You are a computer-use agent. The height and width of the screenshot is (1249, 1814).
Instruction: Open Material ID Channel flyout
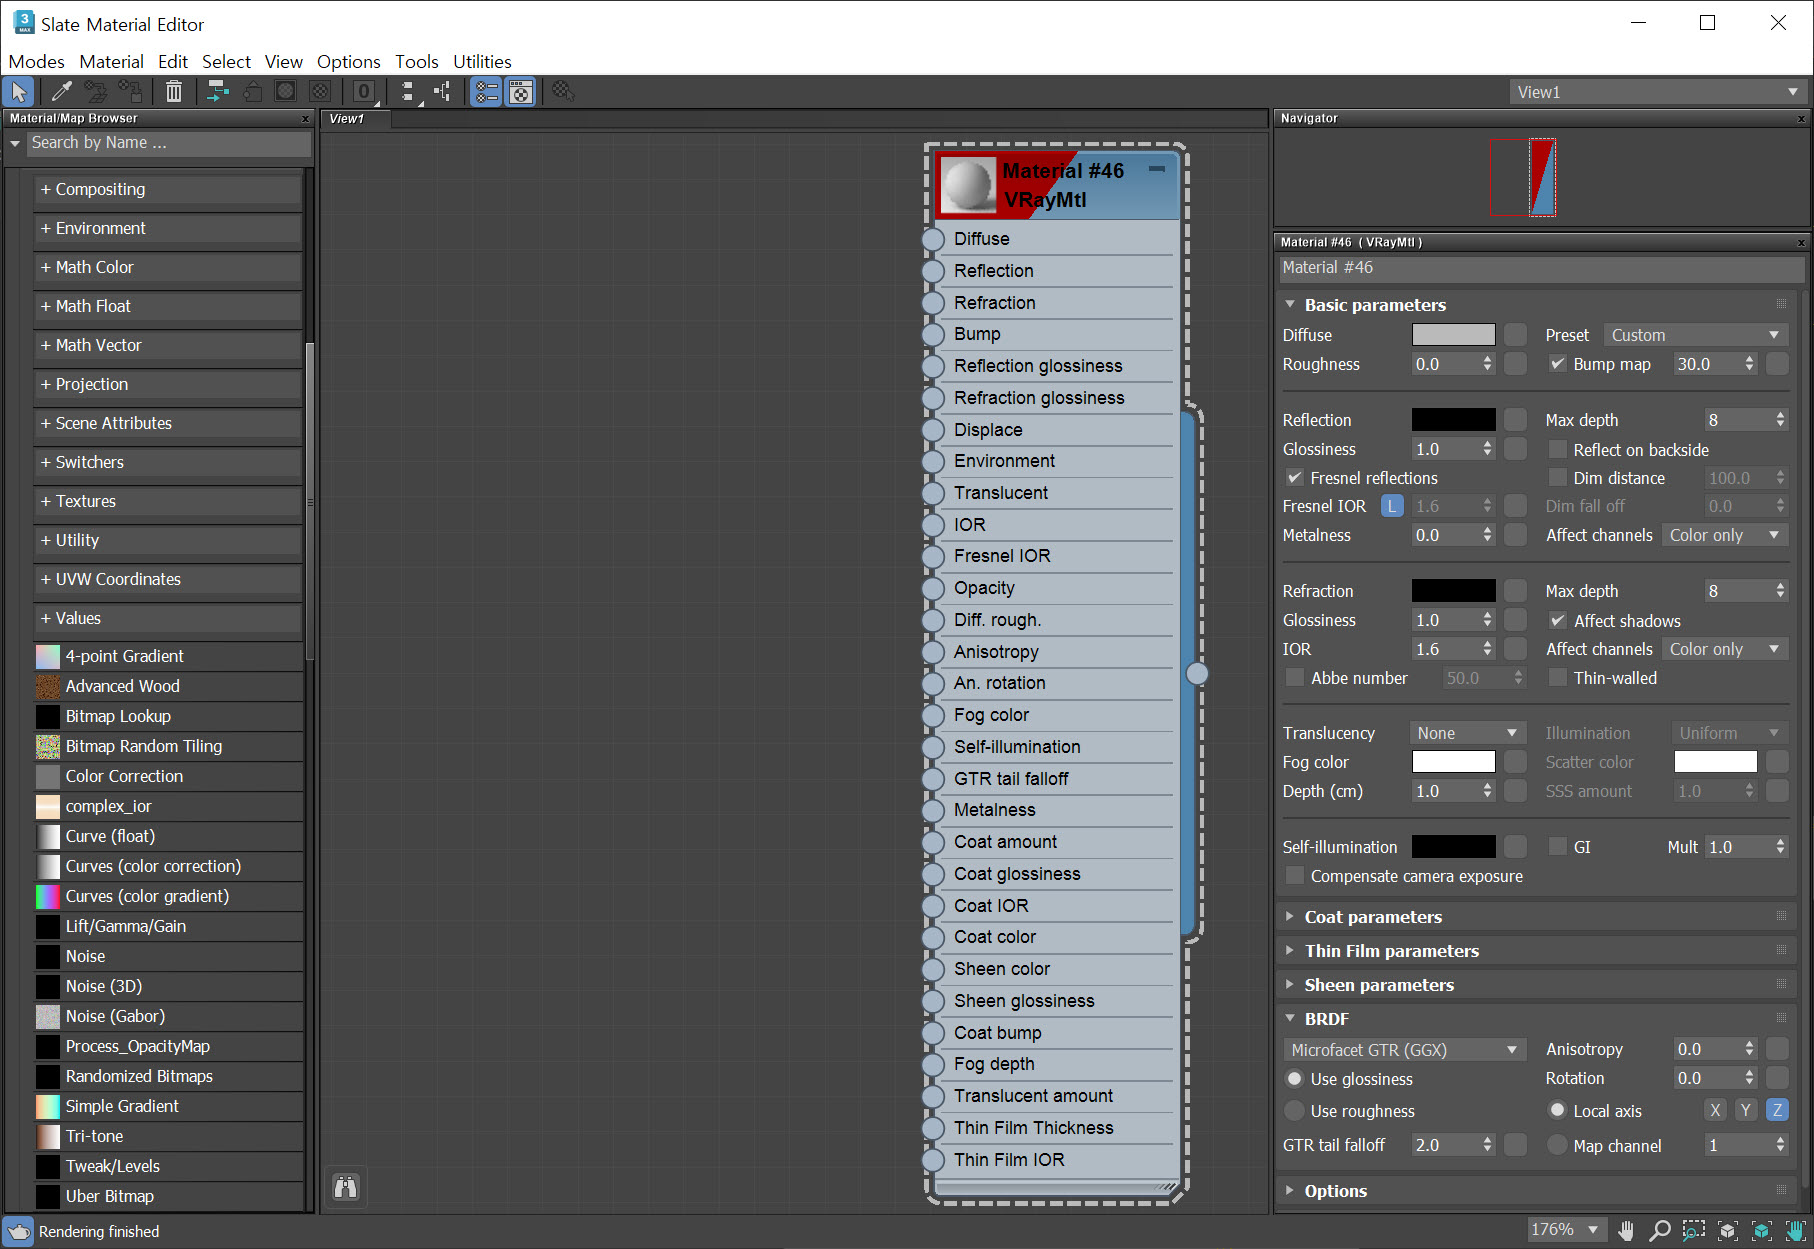pyautogui.click(x=365, y=92)
